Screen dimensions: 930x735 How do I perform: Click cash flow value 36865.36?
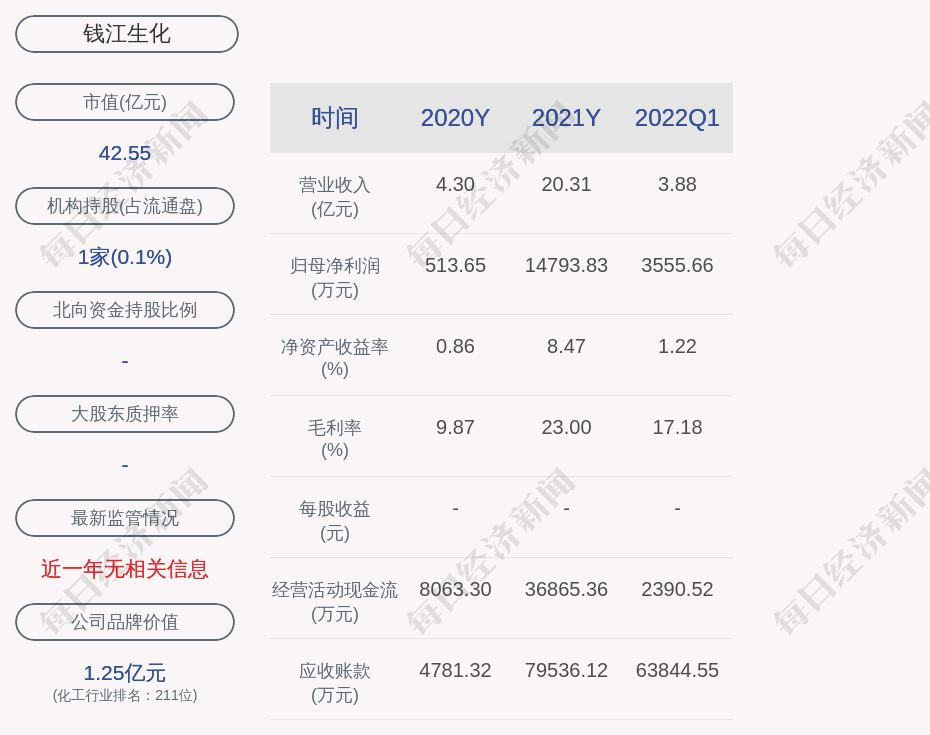point(566,588)
